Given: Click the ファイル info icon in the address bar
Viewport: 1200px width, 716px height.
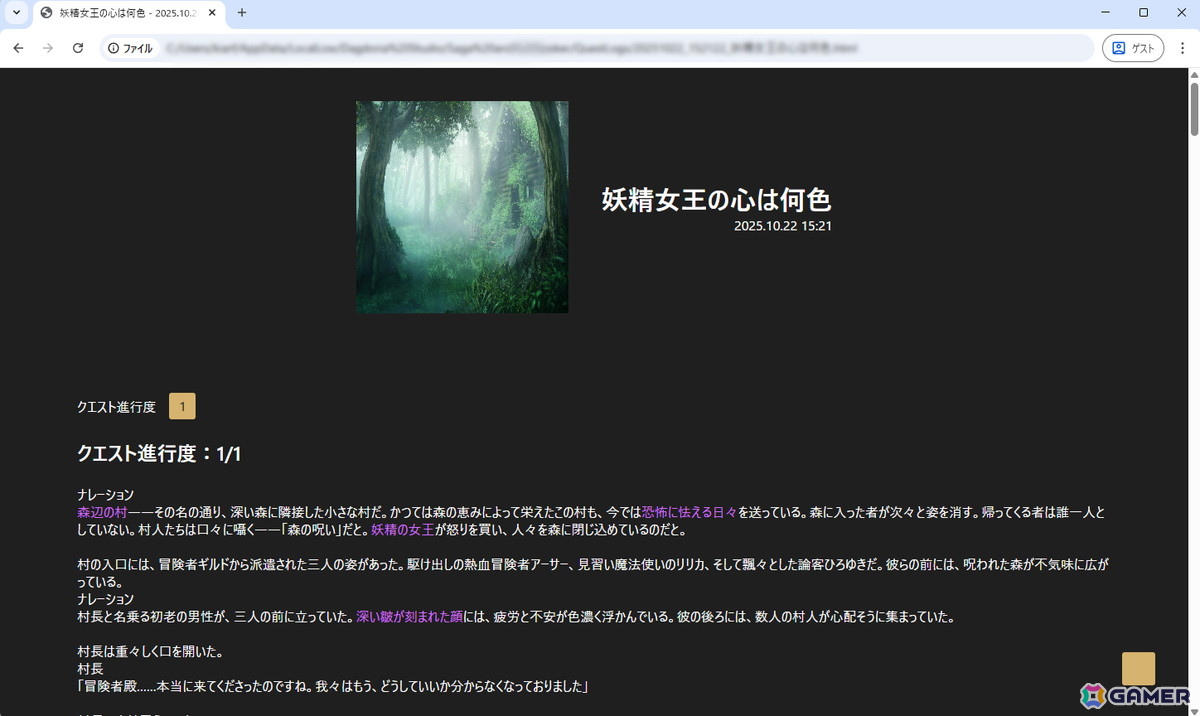Looking at the screenshot, I should point(112,47).
